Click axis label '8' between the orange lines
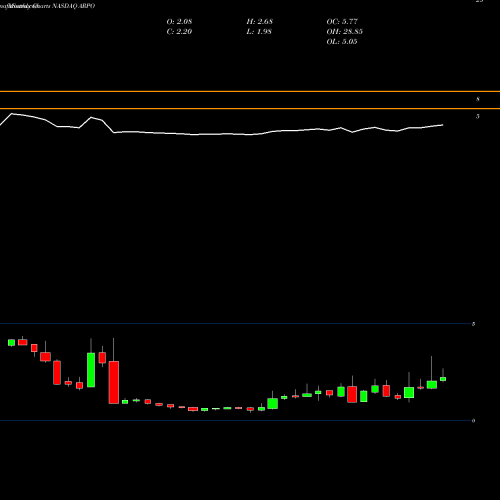The height and width of the screenshot is (500, 500). coord(478,99)
